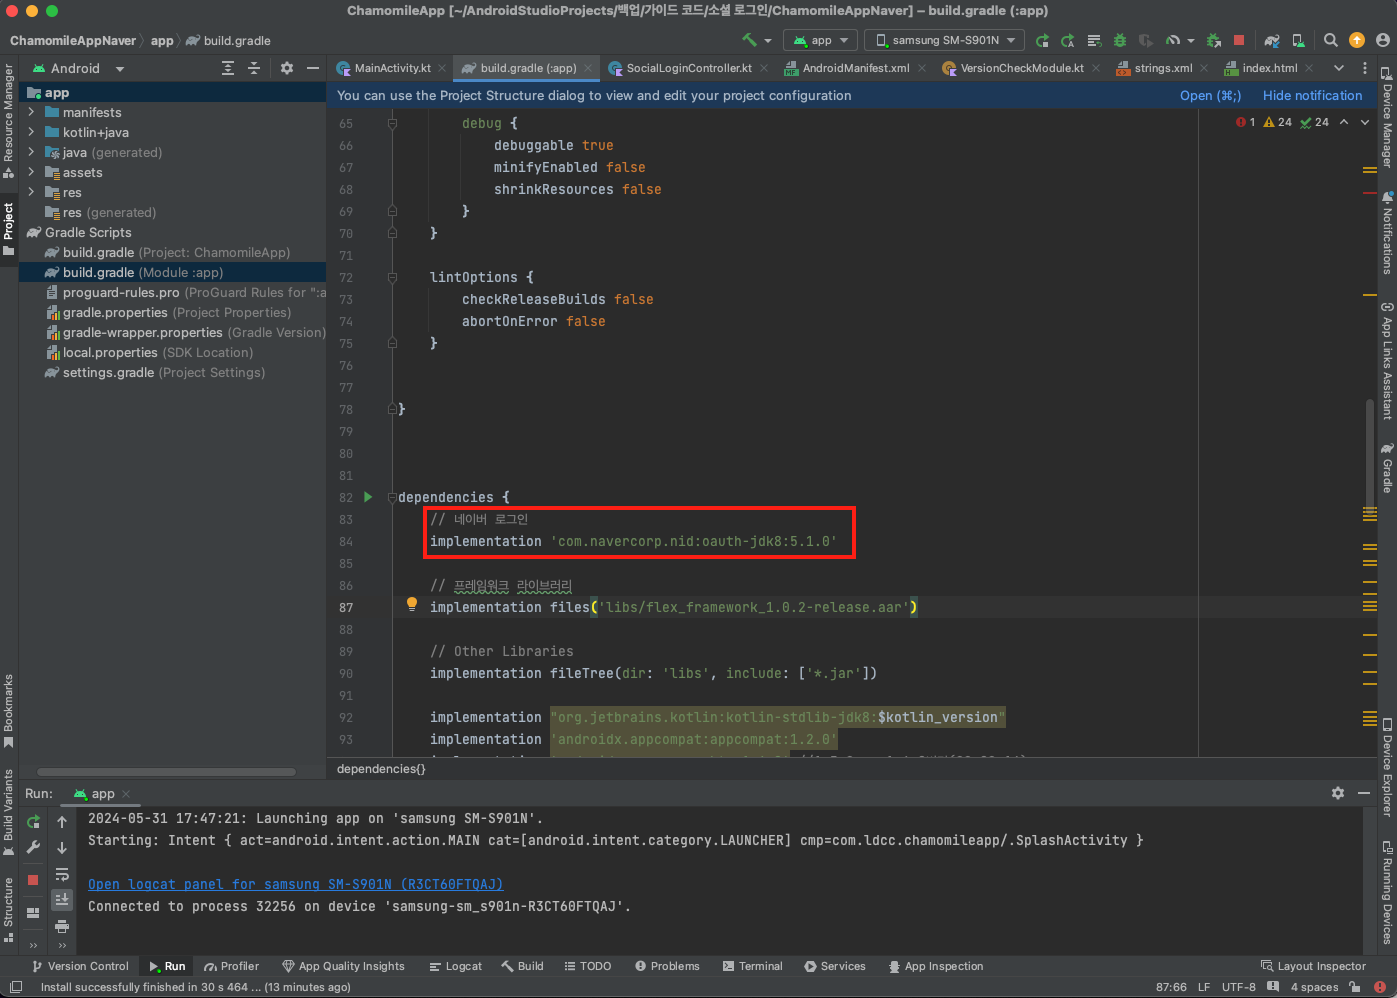Screen dimensions: 1397x998
Task: Open the samsung SM-S901N device dropdown
Action: point(945,40)
